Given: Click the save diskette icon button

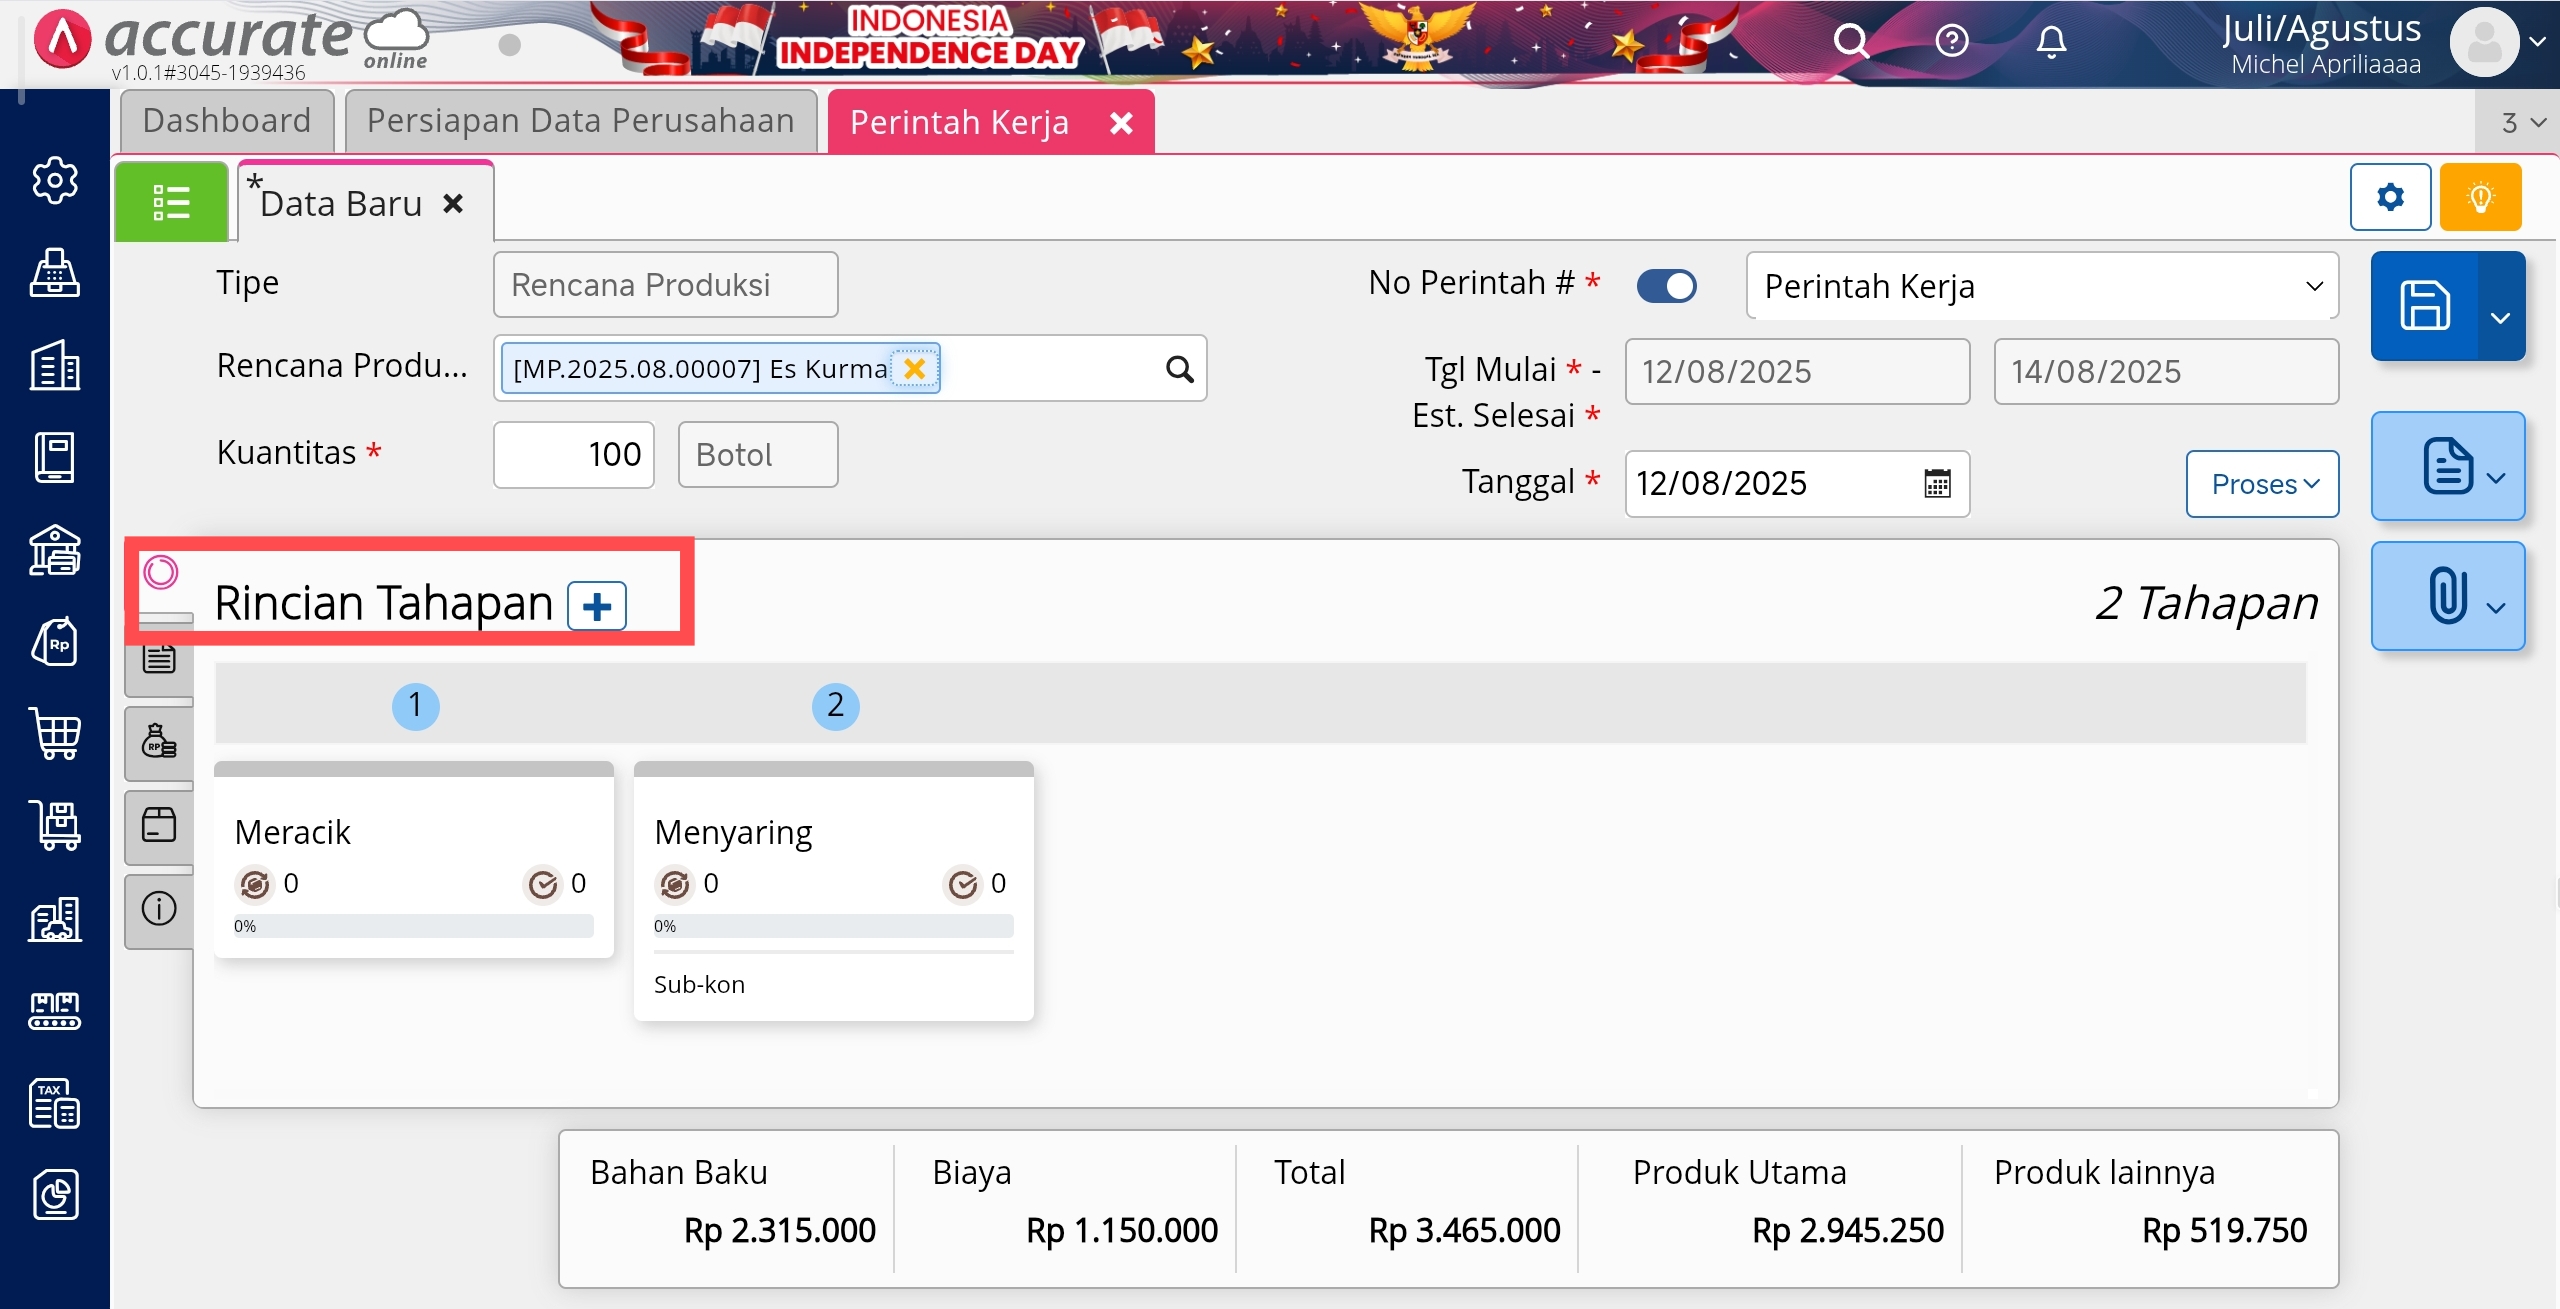Looking at the screenshot, I should coord(2425,306).
